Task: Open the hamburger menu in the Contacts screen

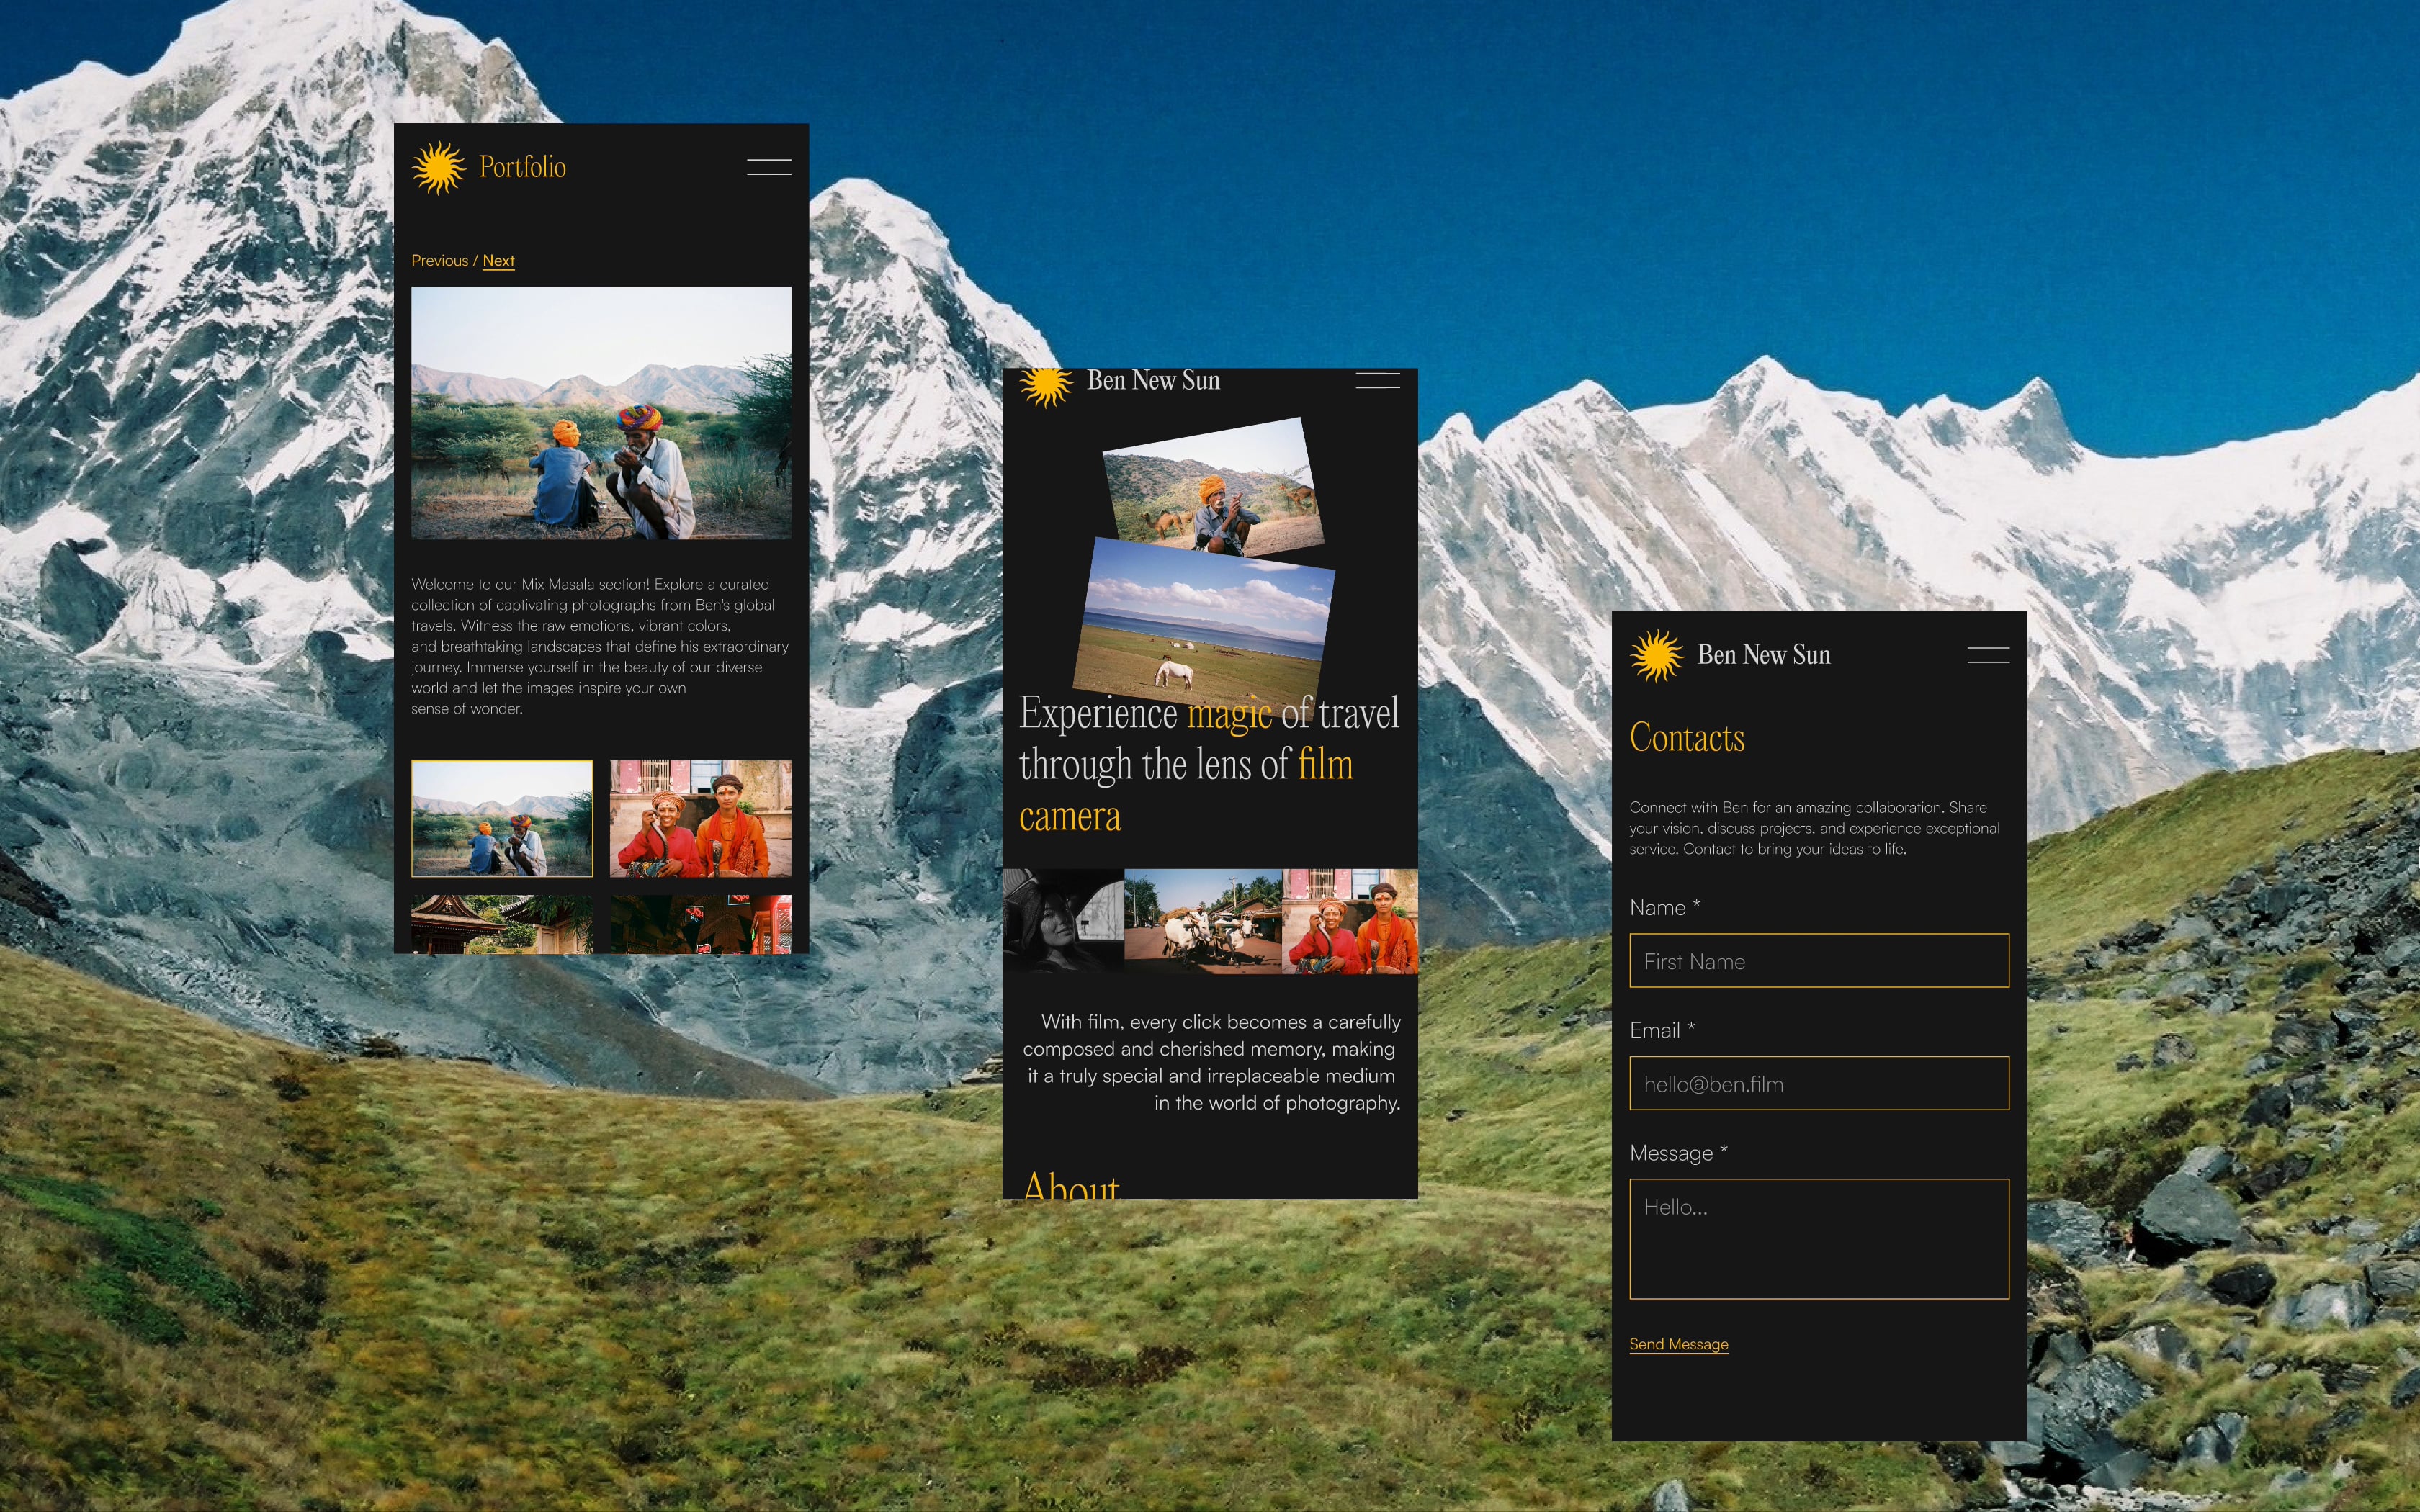Action: coord(1988,655)
